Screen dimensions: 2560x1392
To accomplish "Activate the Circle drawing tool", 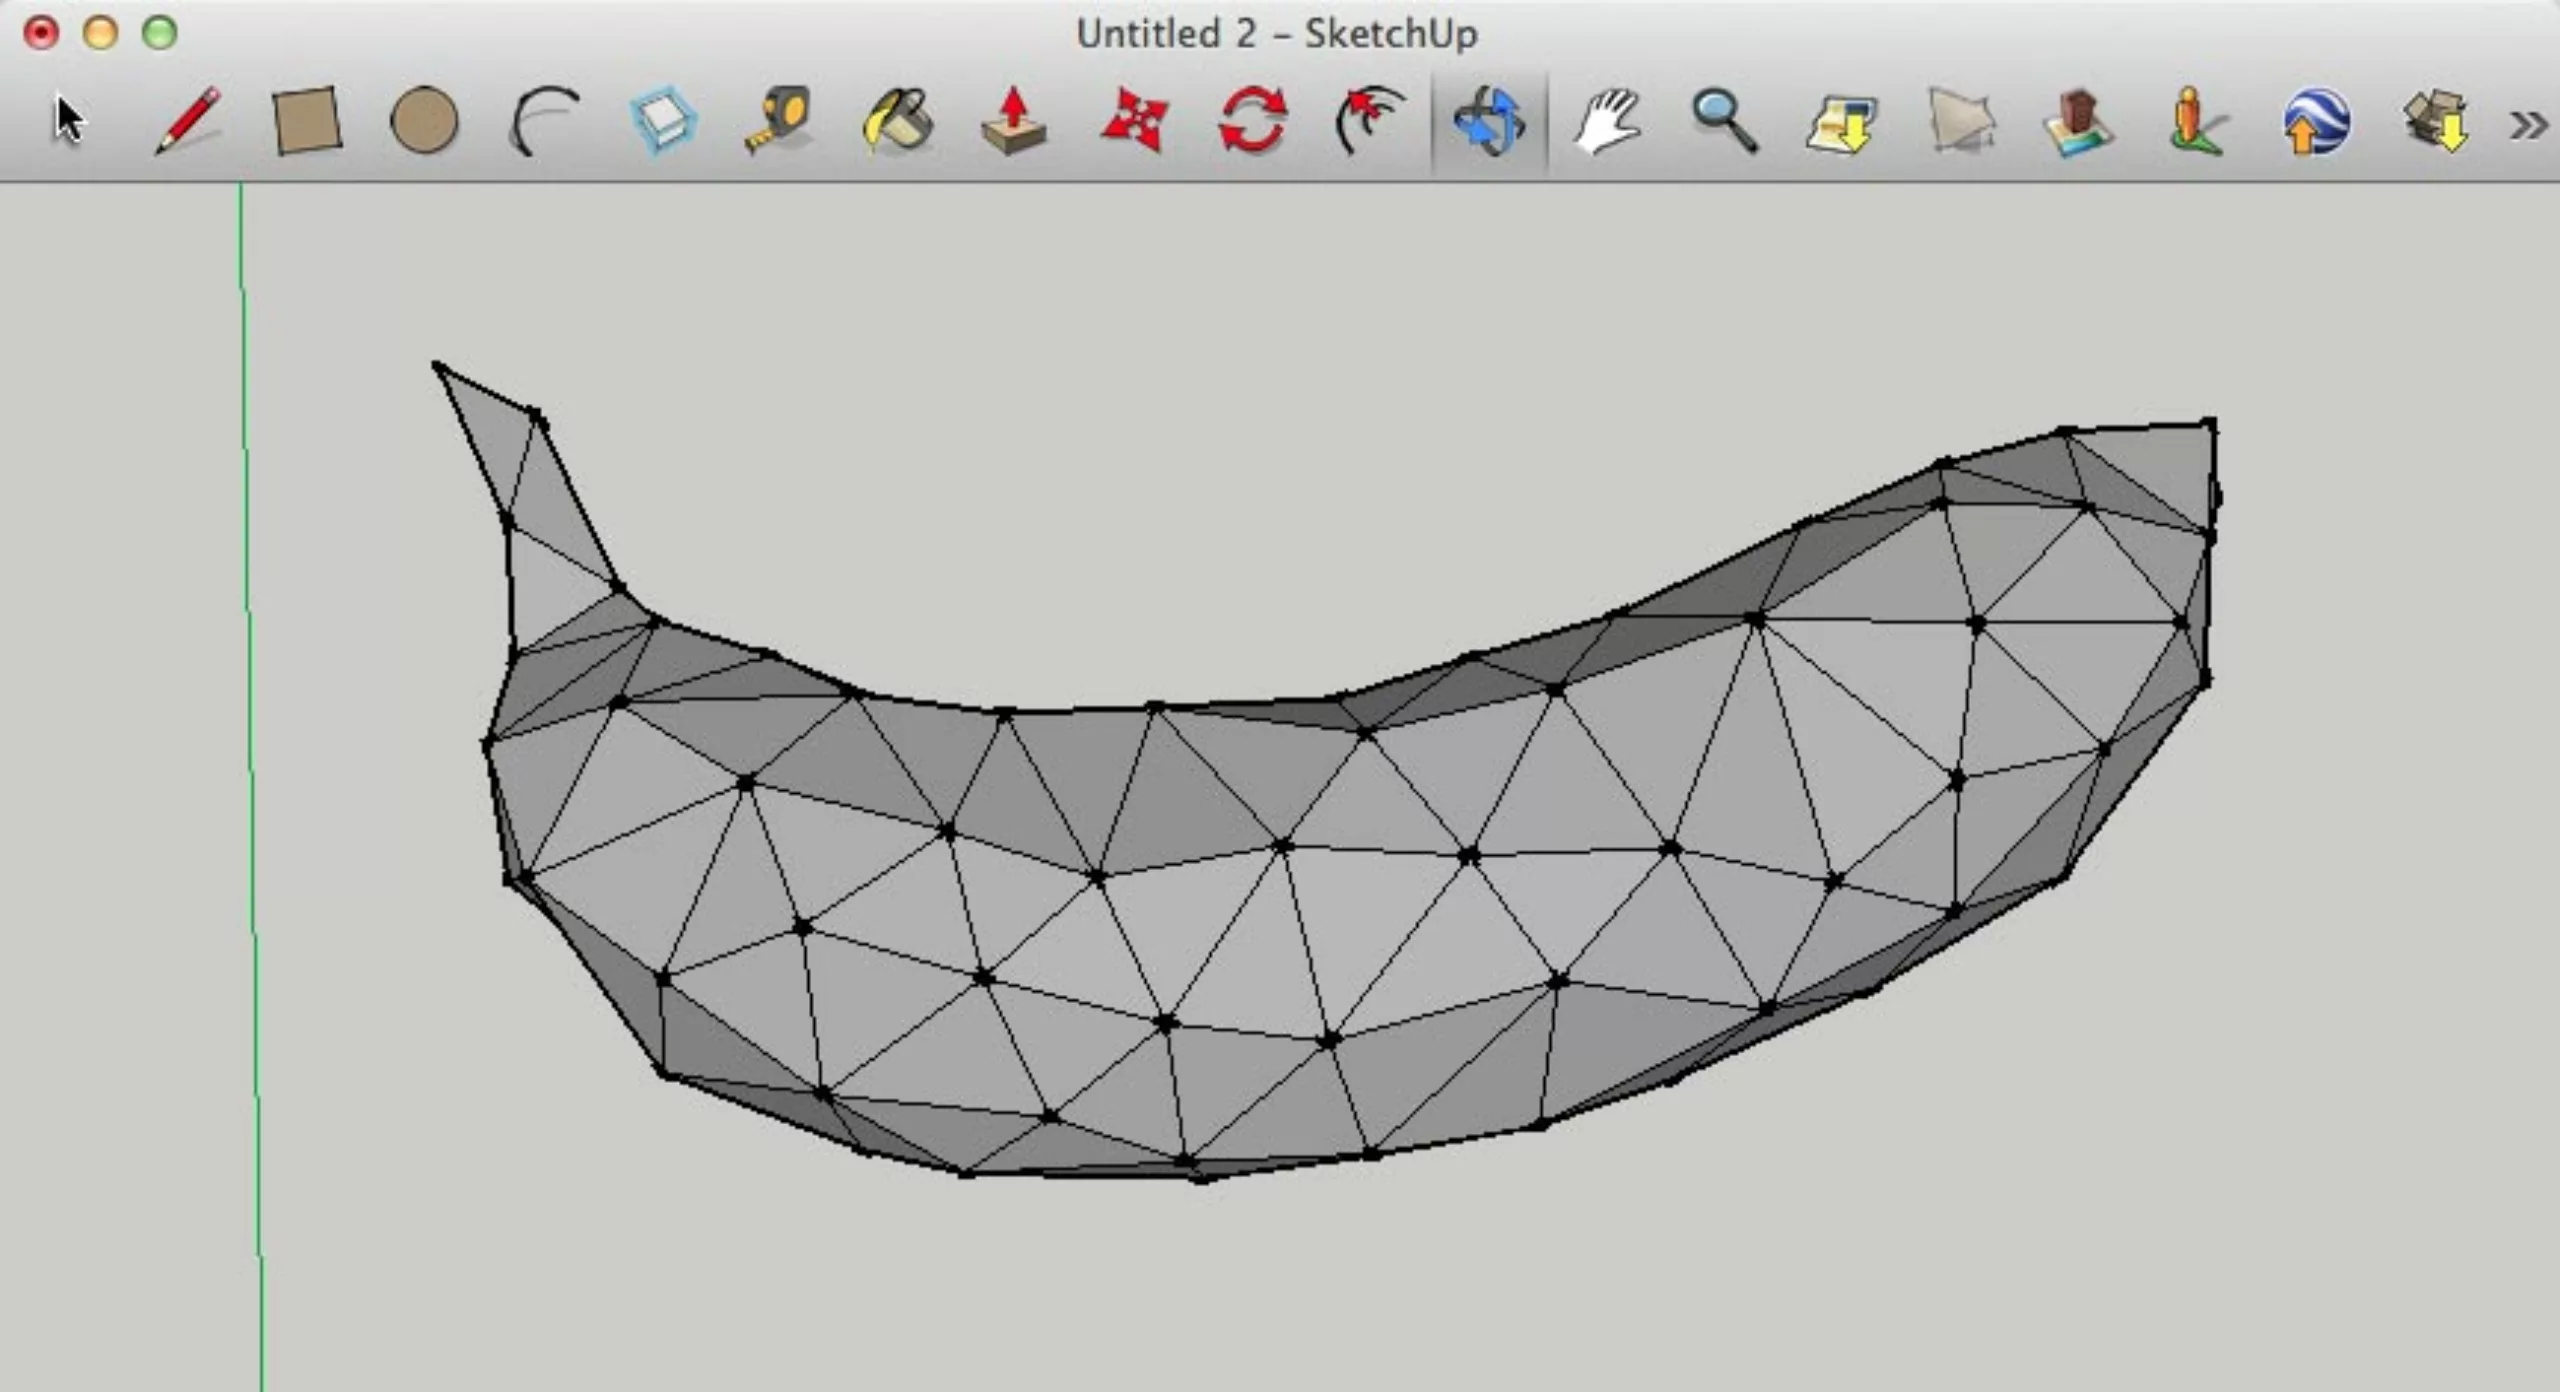I will [x=424, y=121].
